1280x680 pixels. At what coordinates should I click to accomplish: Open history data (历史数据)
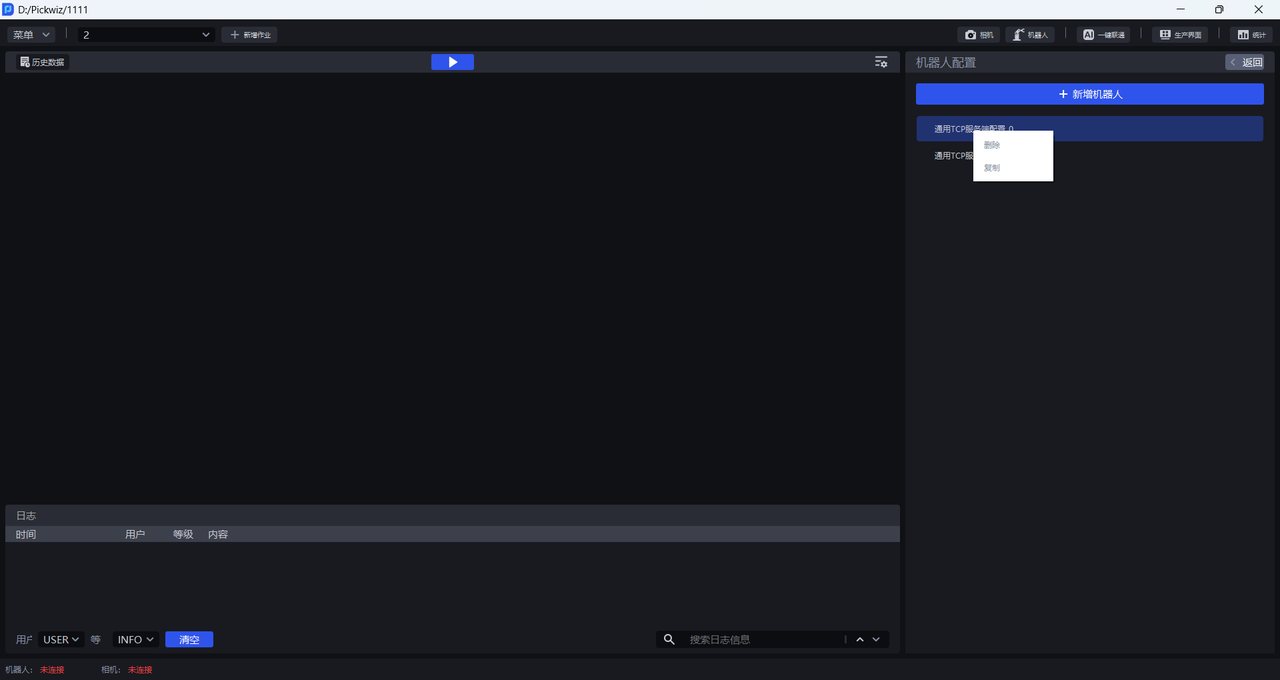coord(42,62)
